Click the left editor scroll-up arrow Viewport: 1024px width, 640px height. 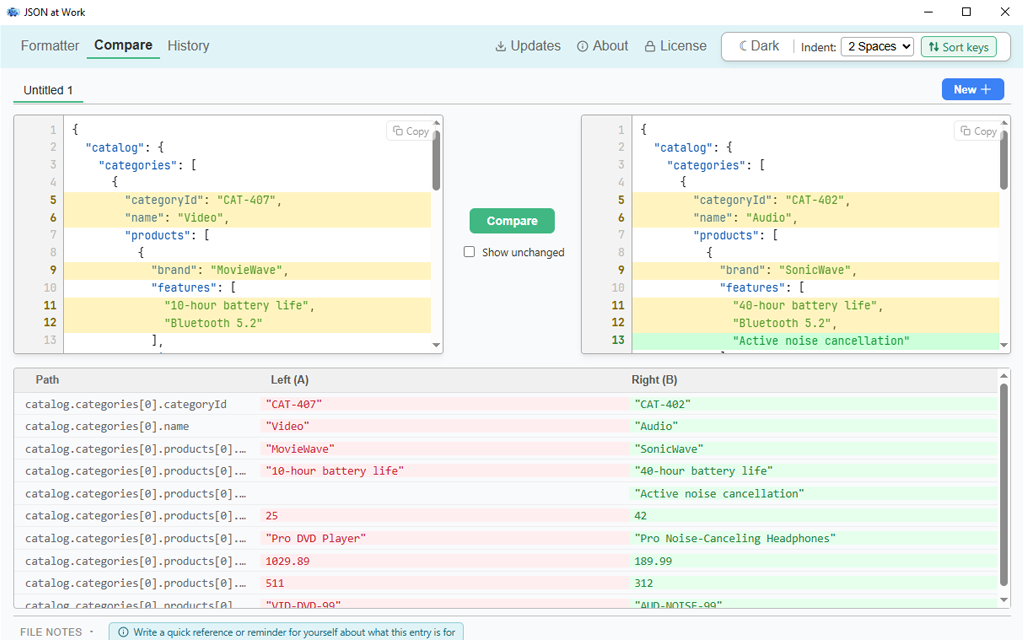click(436, 122)
